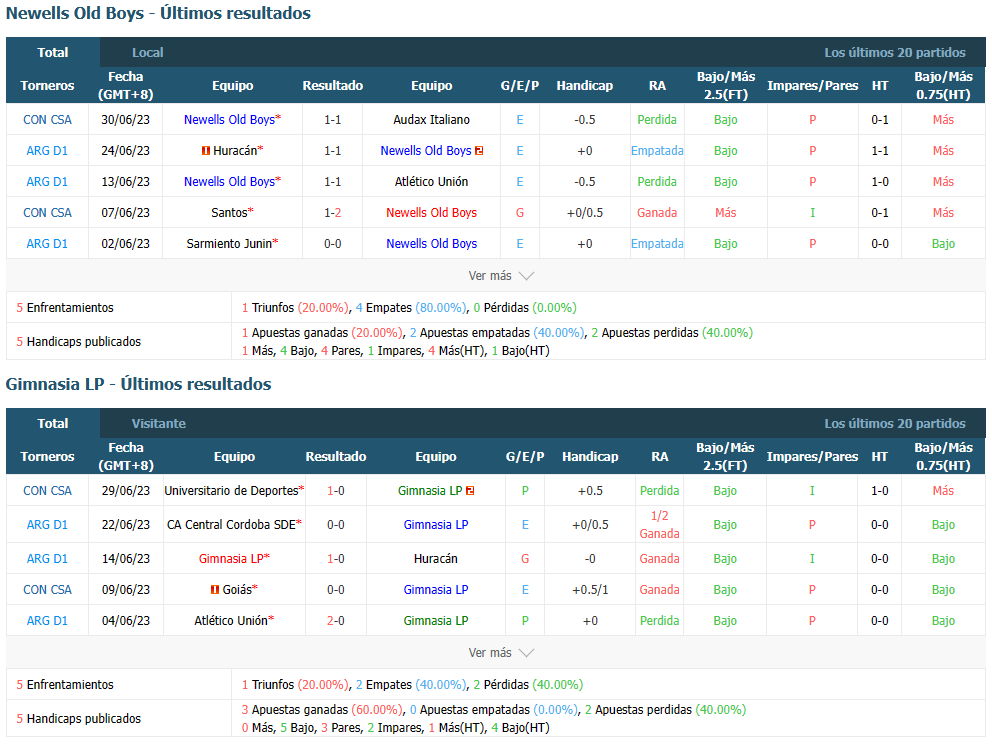Click Sarmiento Junin team name
The width and height of the screenshot is (992, 744).
(229, 244)
